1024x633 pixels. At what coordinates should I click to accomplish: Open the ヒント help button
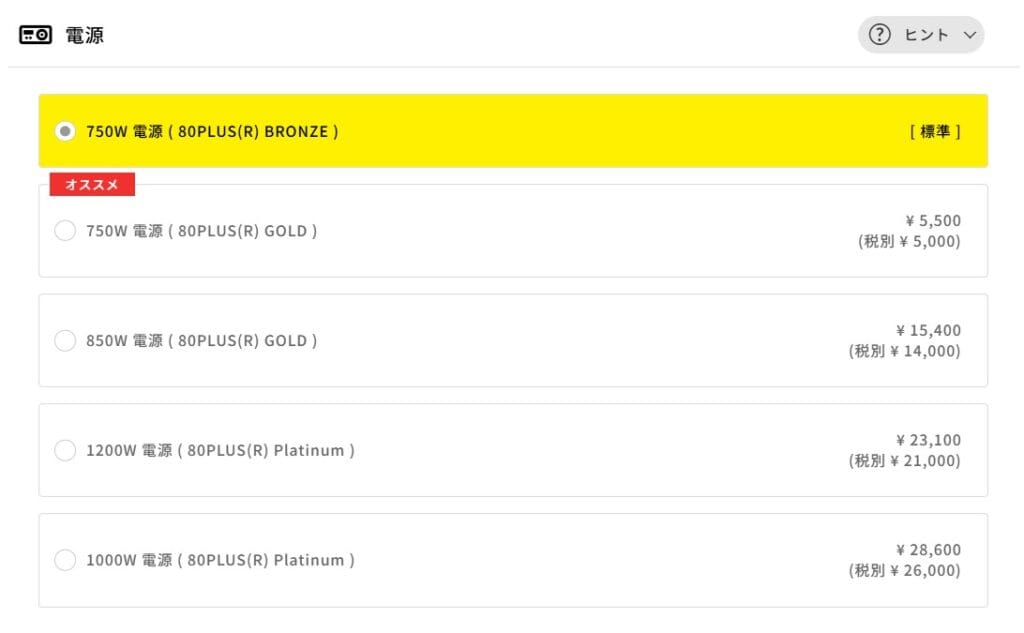921,35
